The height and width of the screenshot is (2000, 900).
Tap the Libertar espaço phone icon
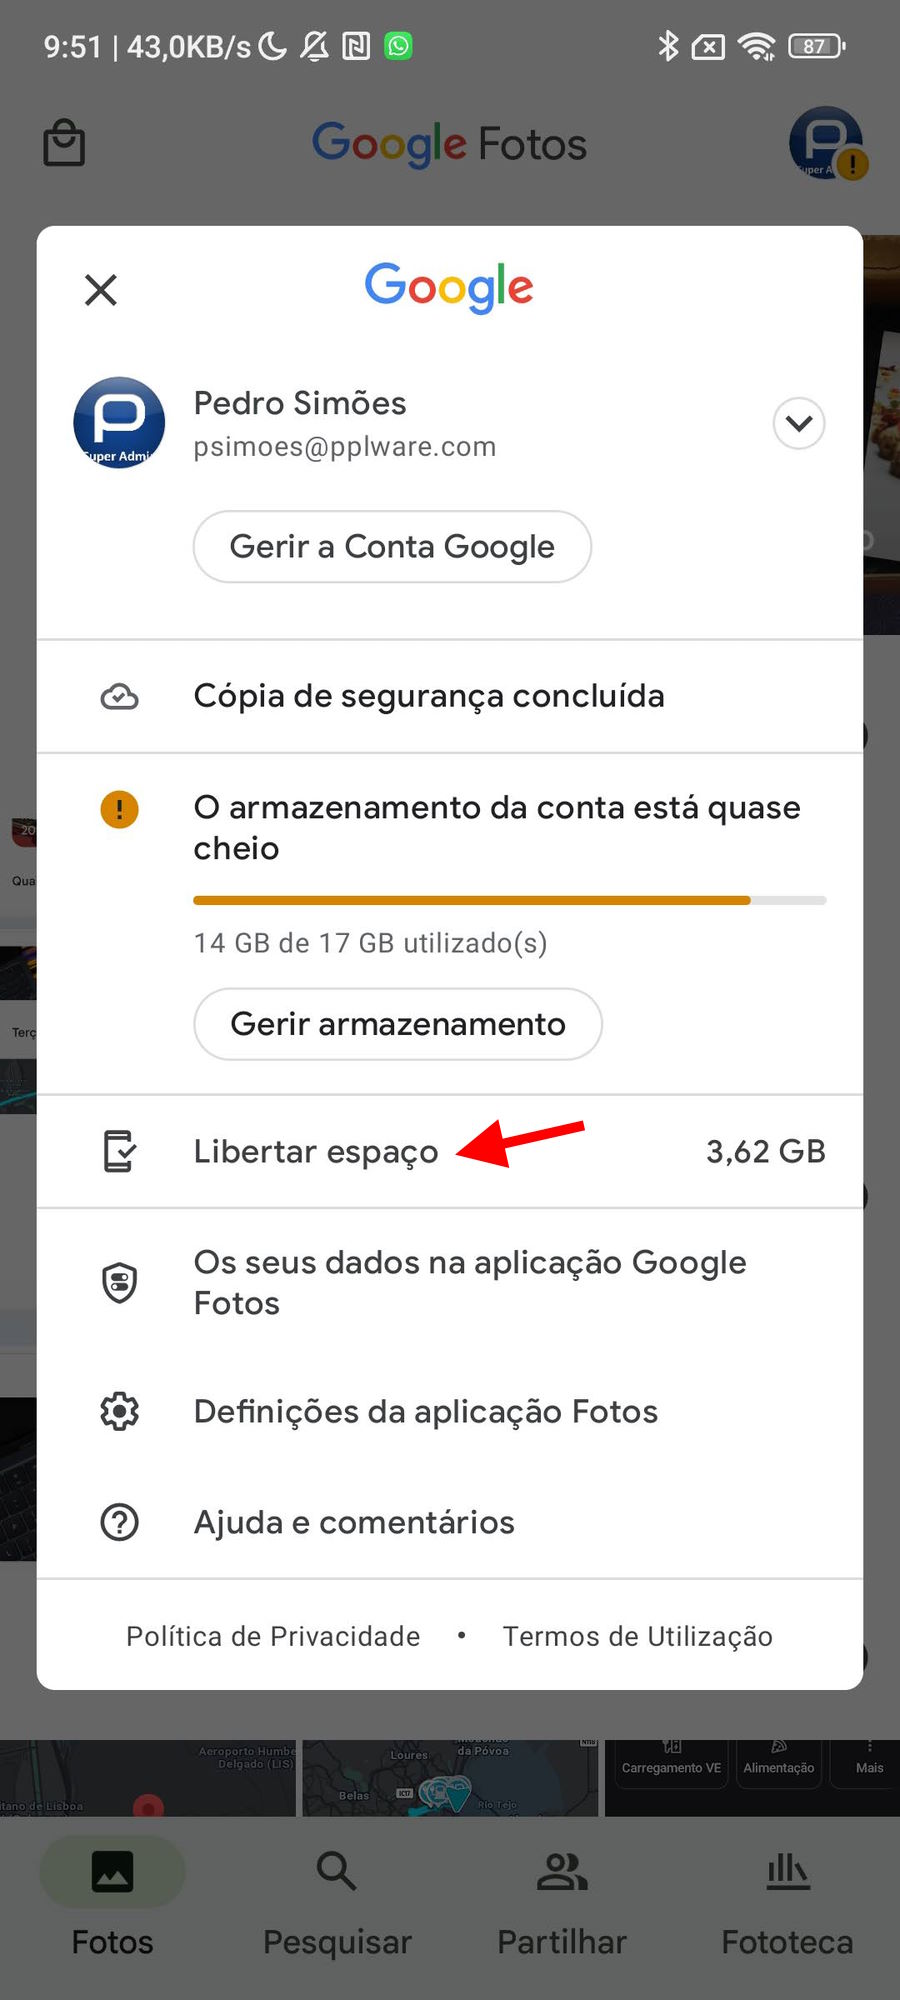click(120, 1151)
